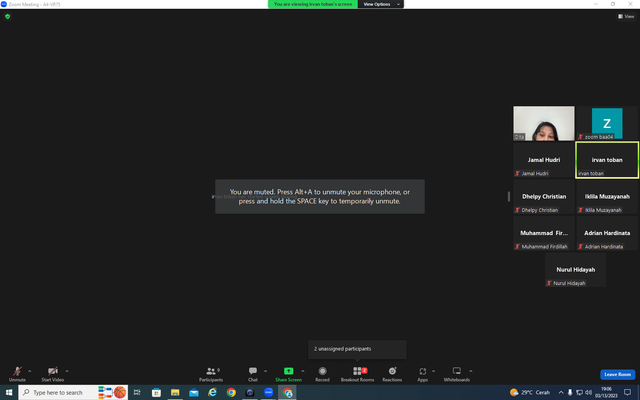Open the View Options dropdown
The height and width of the screenshot is (400, 640).
(380, 4)
